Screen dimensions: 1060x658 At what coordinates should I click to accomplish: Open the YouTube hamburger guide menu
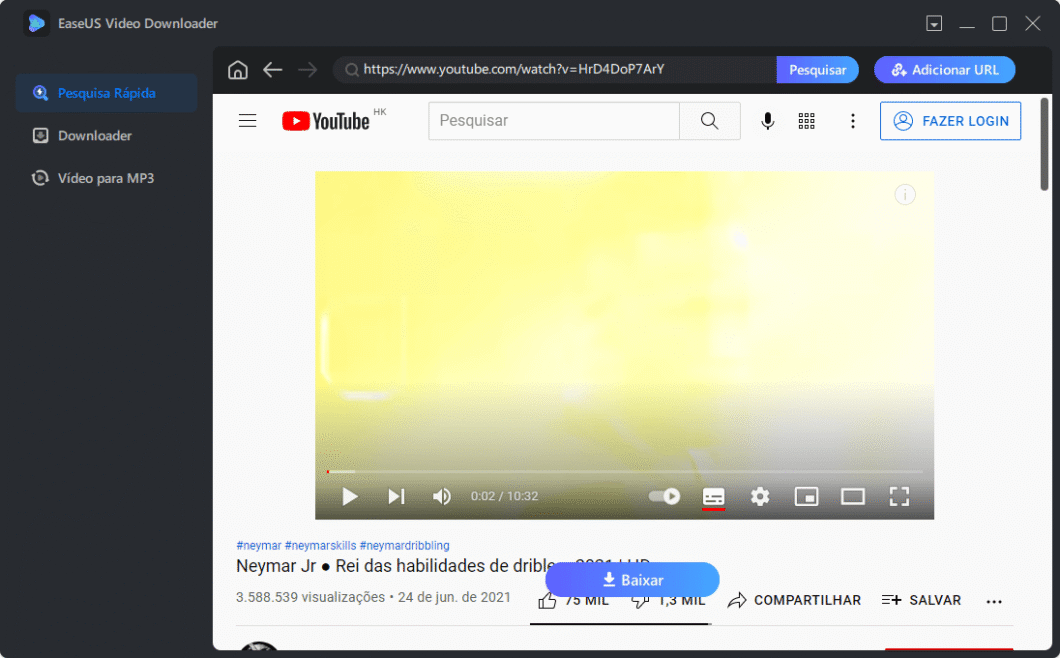(x=247, y=120)
